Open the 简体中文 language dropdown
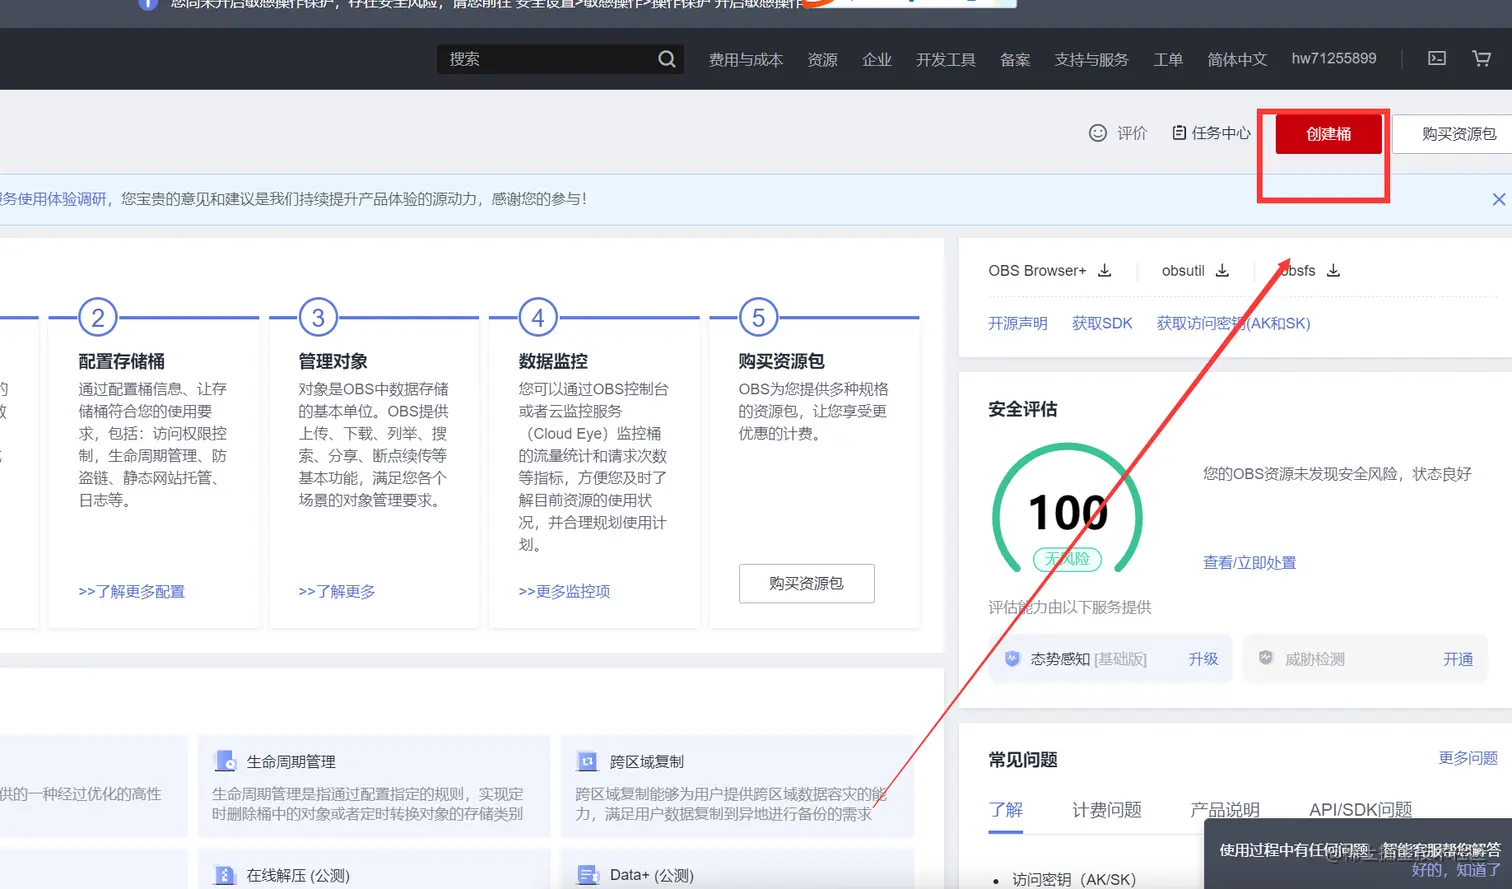Screen dimensions: 1512x889 click(1237, 60)
